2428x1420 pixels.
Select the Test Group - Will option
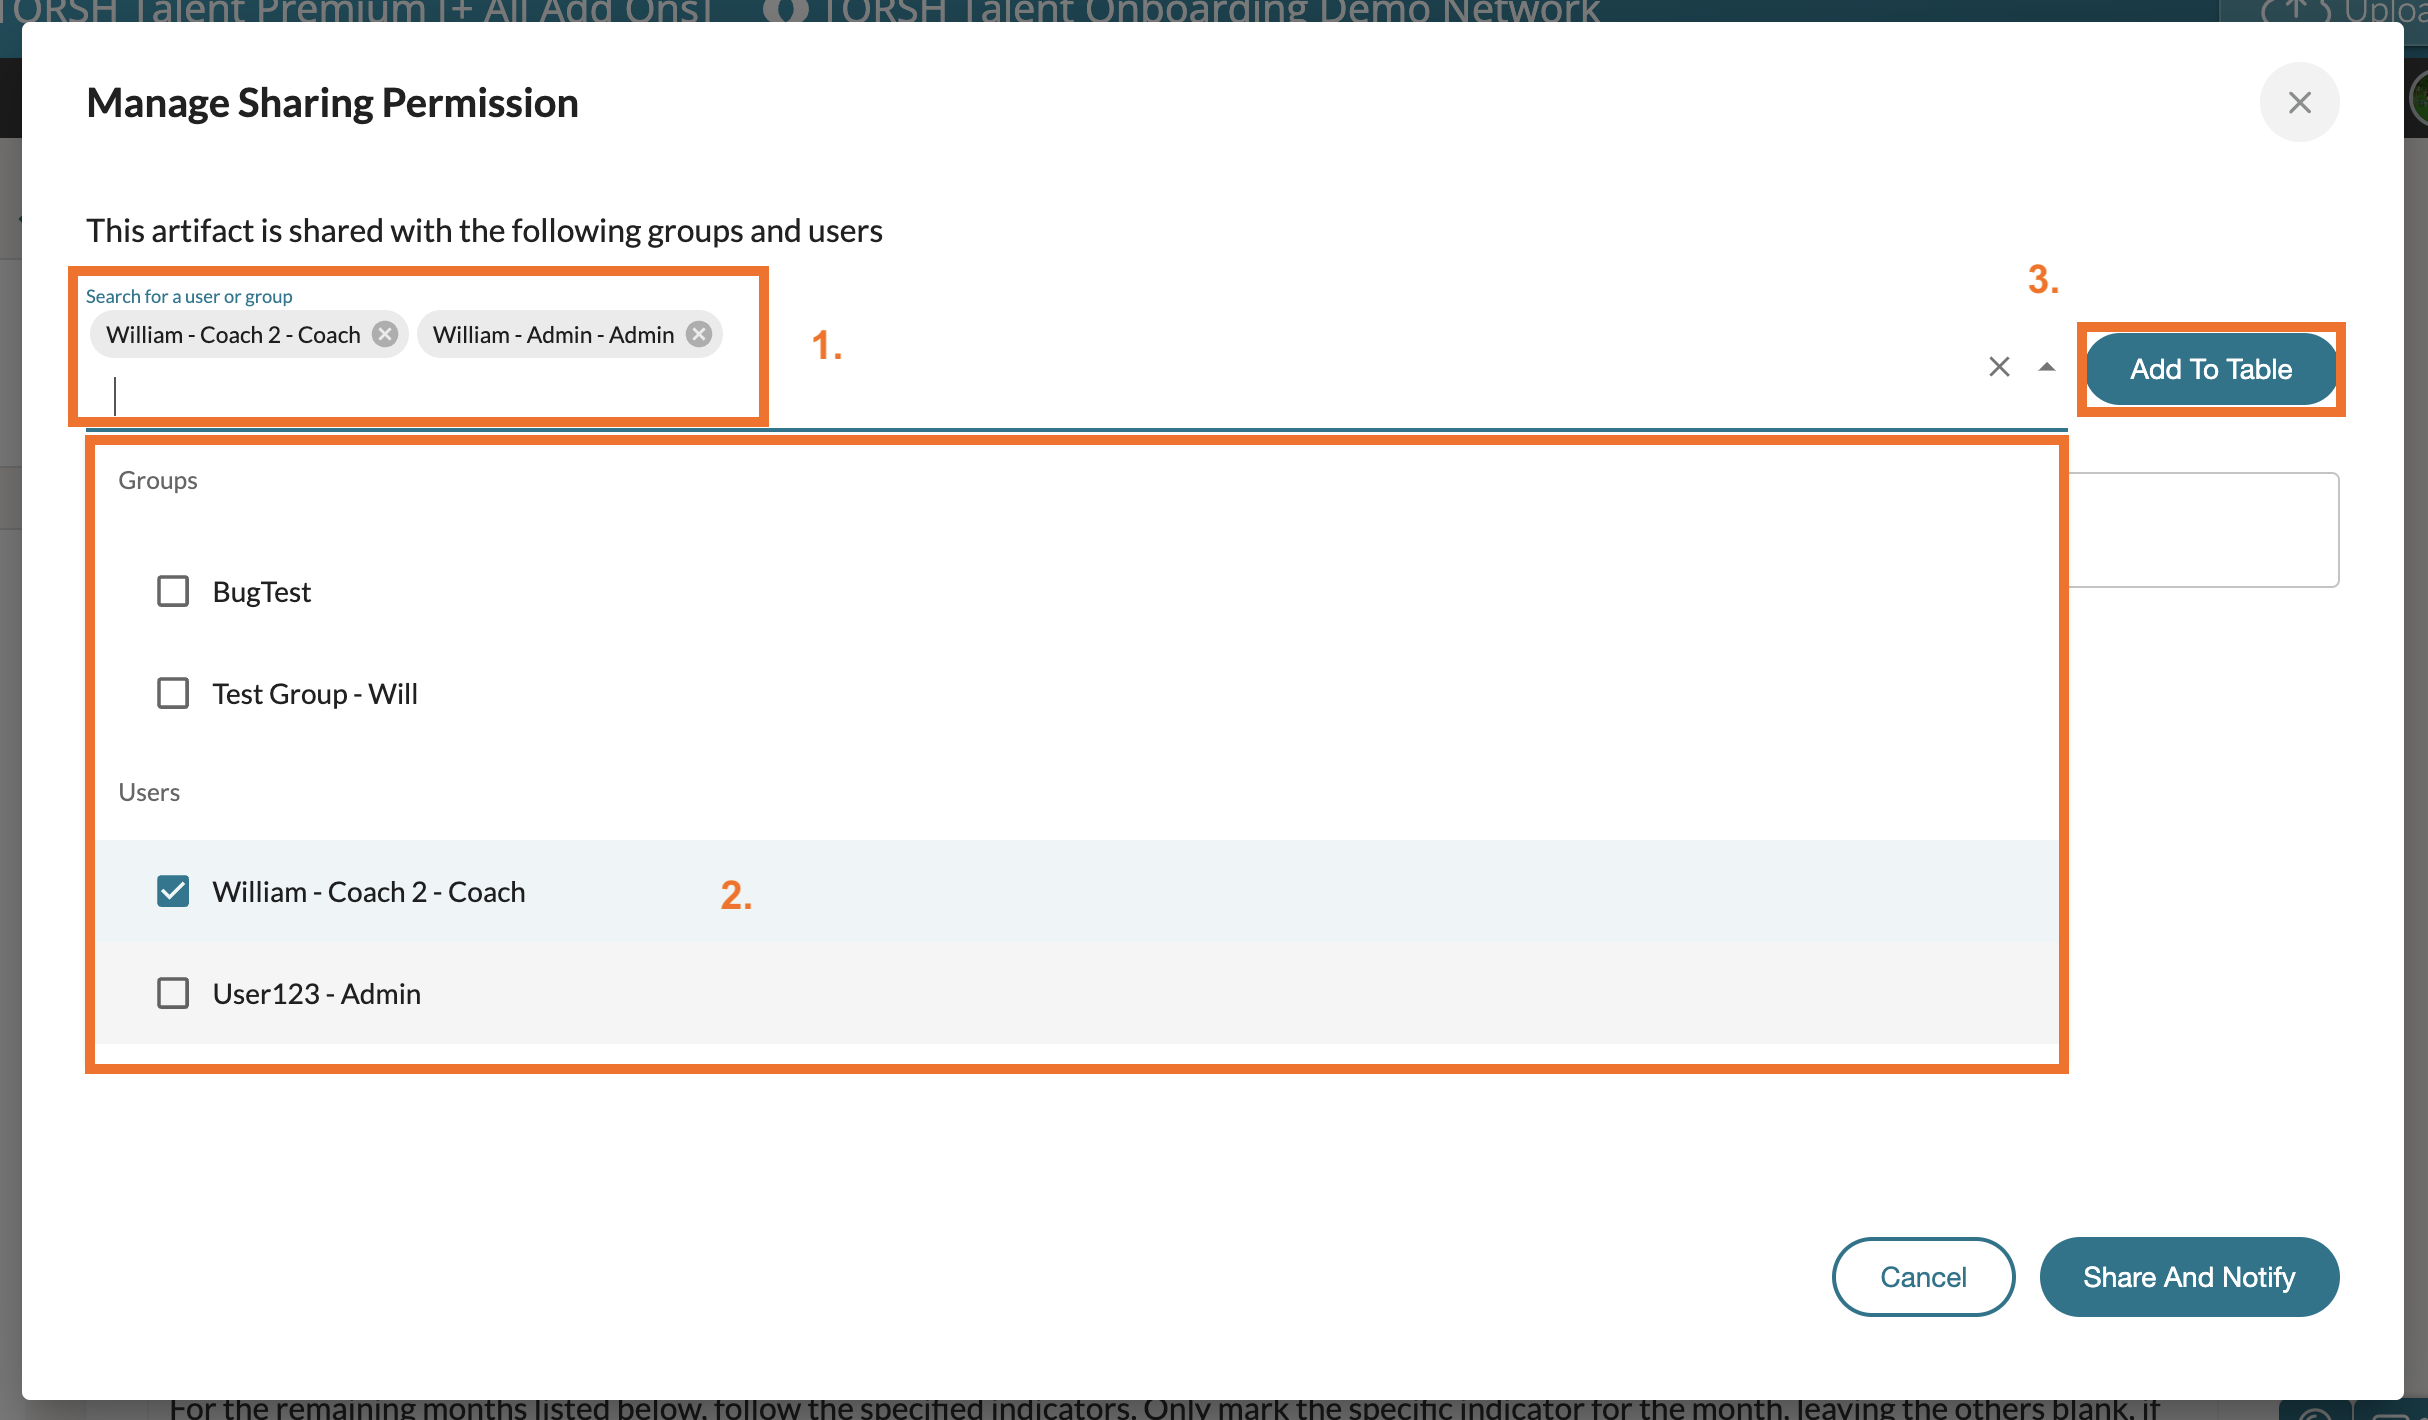315,694
